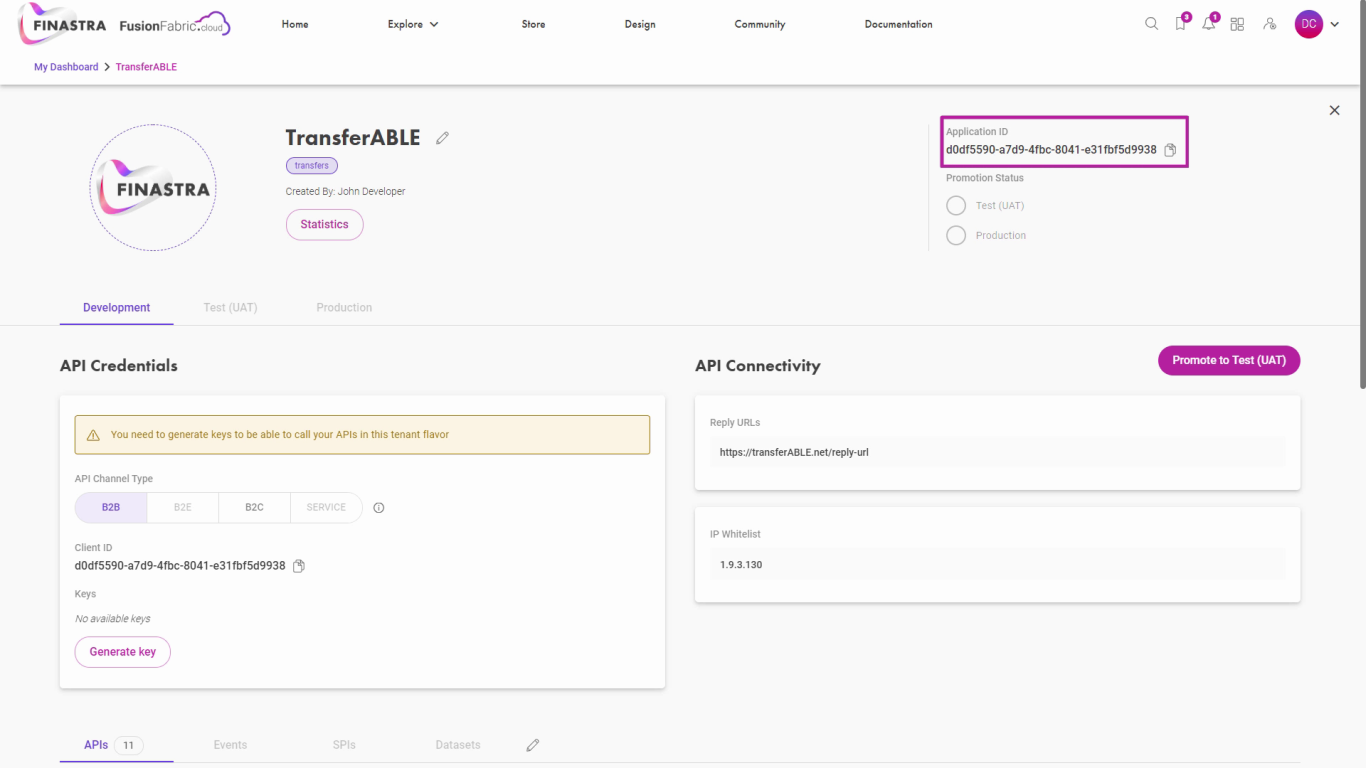Open the notifications bell icon

tap(1209, 24)
